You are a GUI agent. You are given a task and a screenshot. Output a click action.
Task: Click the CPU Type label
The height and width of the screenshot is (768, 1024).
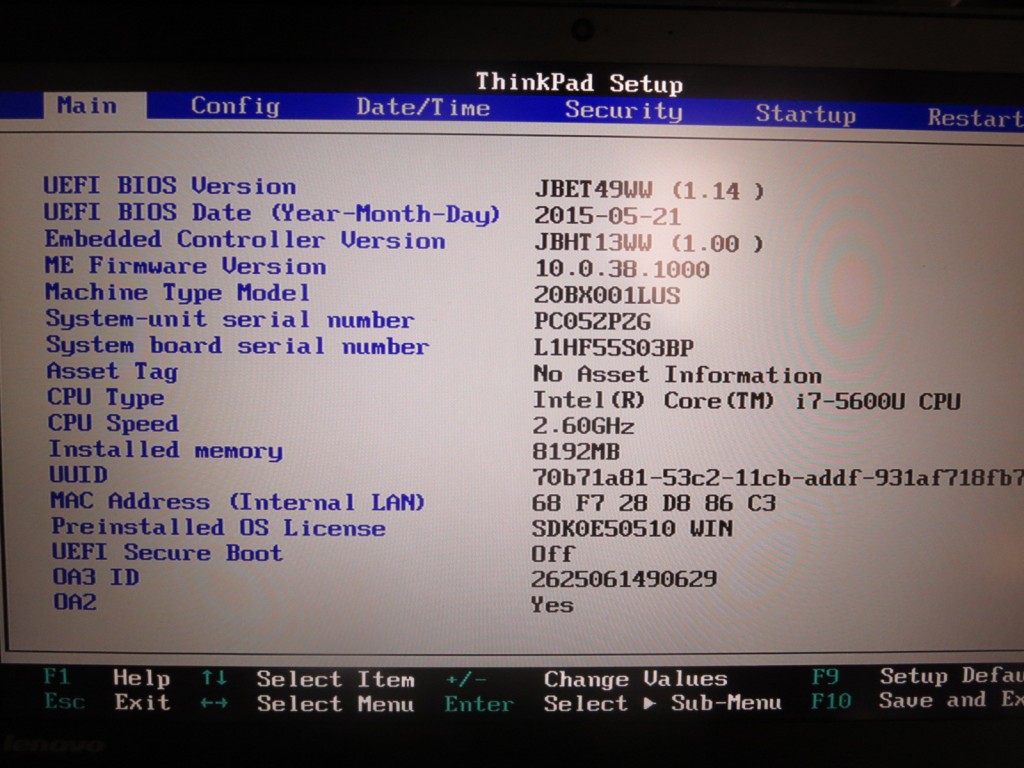point(106,397)
